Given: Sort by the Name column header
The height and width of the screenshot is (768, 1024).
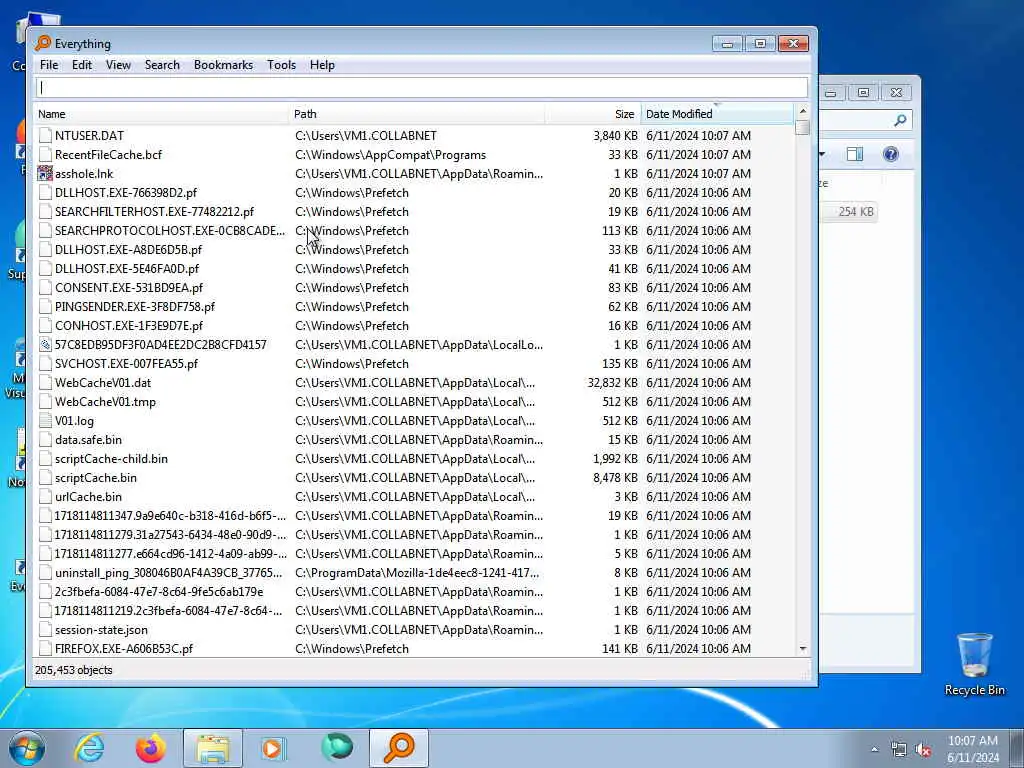Looking at the screenshot, I should [161, 114].
